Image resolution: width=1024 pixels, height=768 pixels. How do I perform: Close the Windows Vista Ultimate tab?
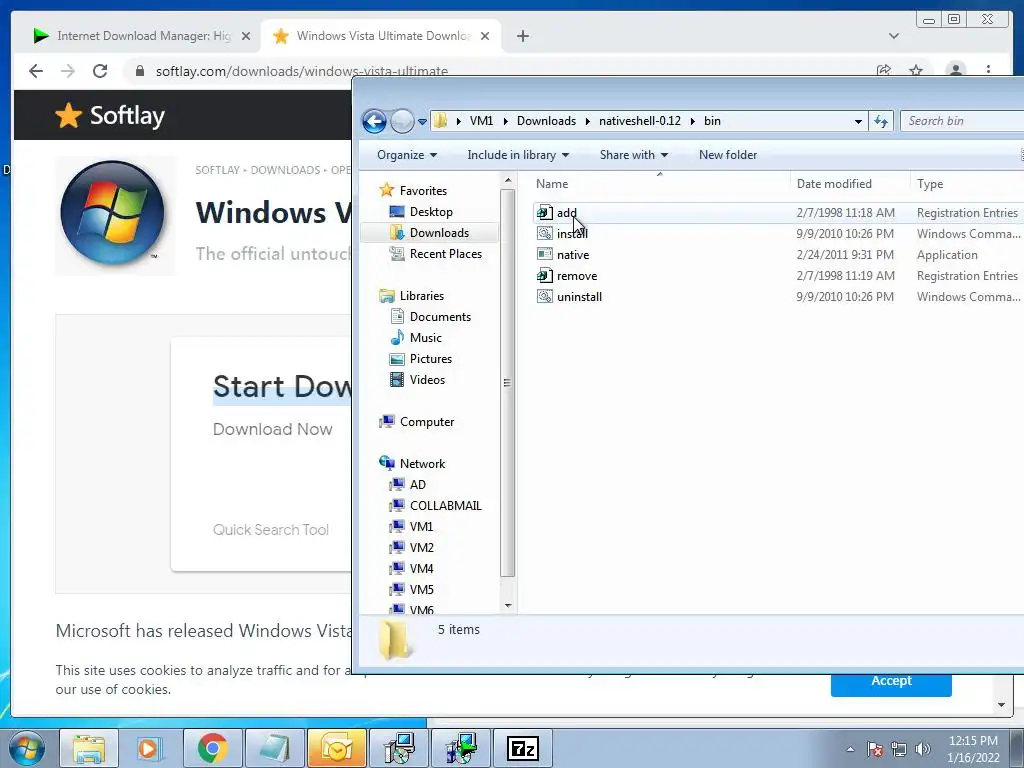coord(485,36)
